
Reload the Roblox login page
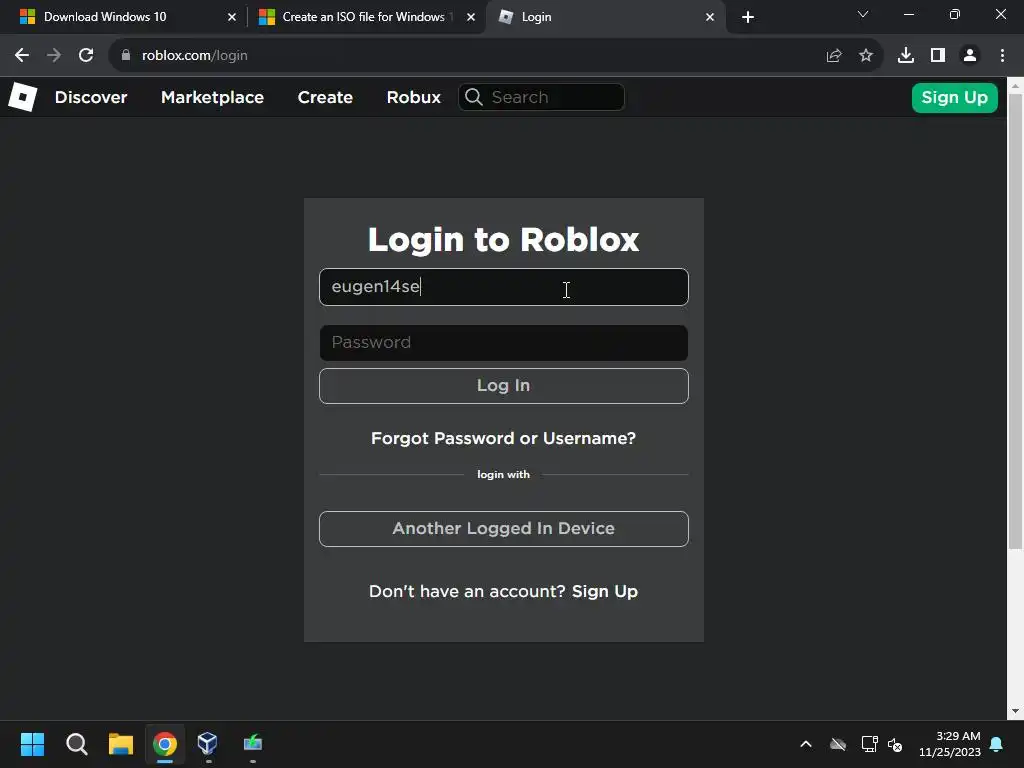(x=86, y=56)
